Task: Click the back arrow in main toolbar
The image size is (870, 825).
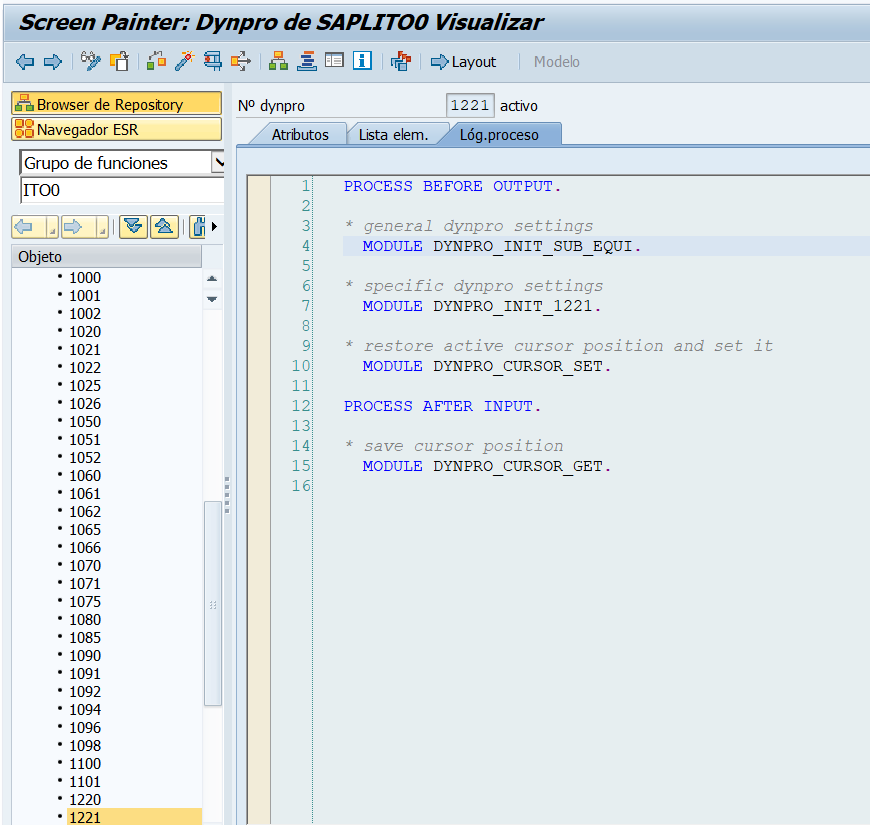Action: coord(25,62)
